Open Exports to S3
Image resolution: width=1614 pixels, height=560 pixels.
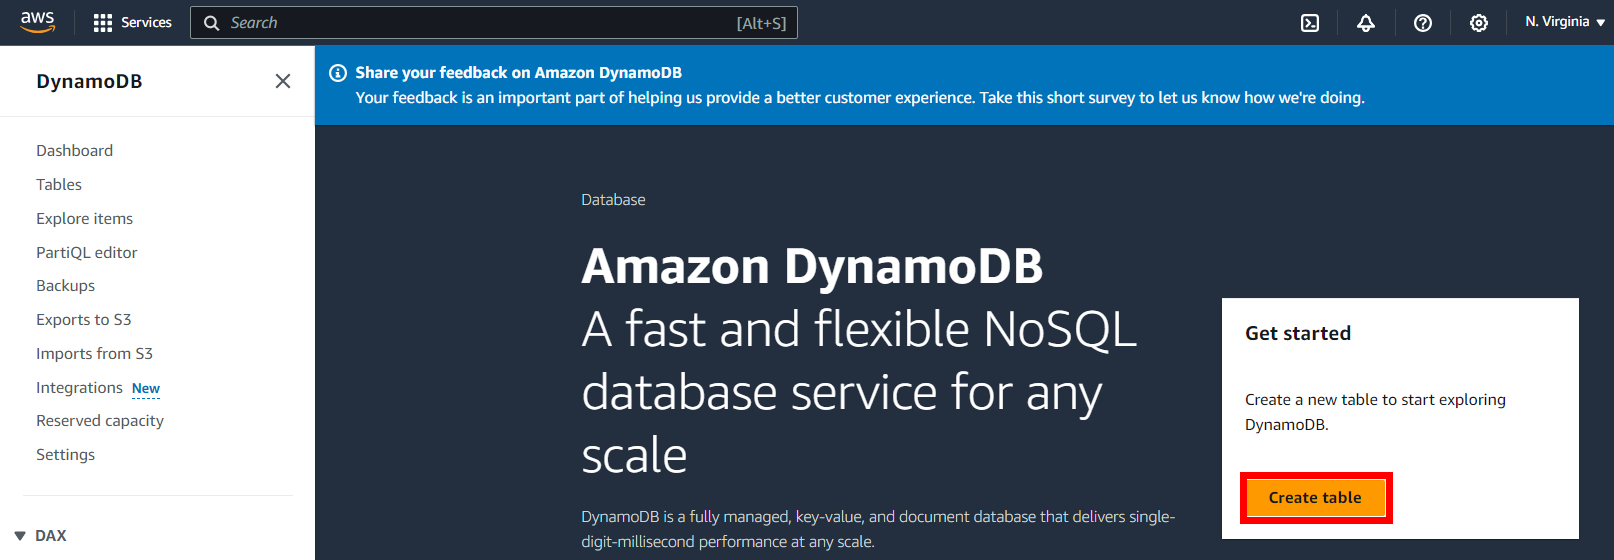(x=83, y=320)
